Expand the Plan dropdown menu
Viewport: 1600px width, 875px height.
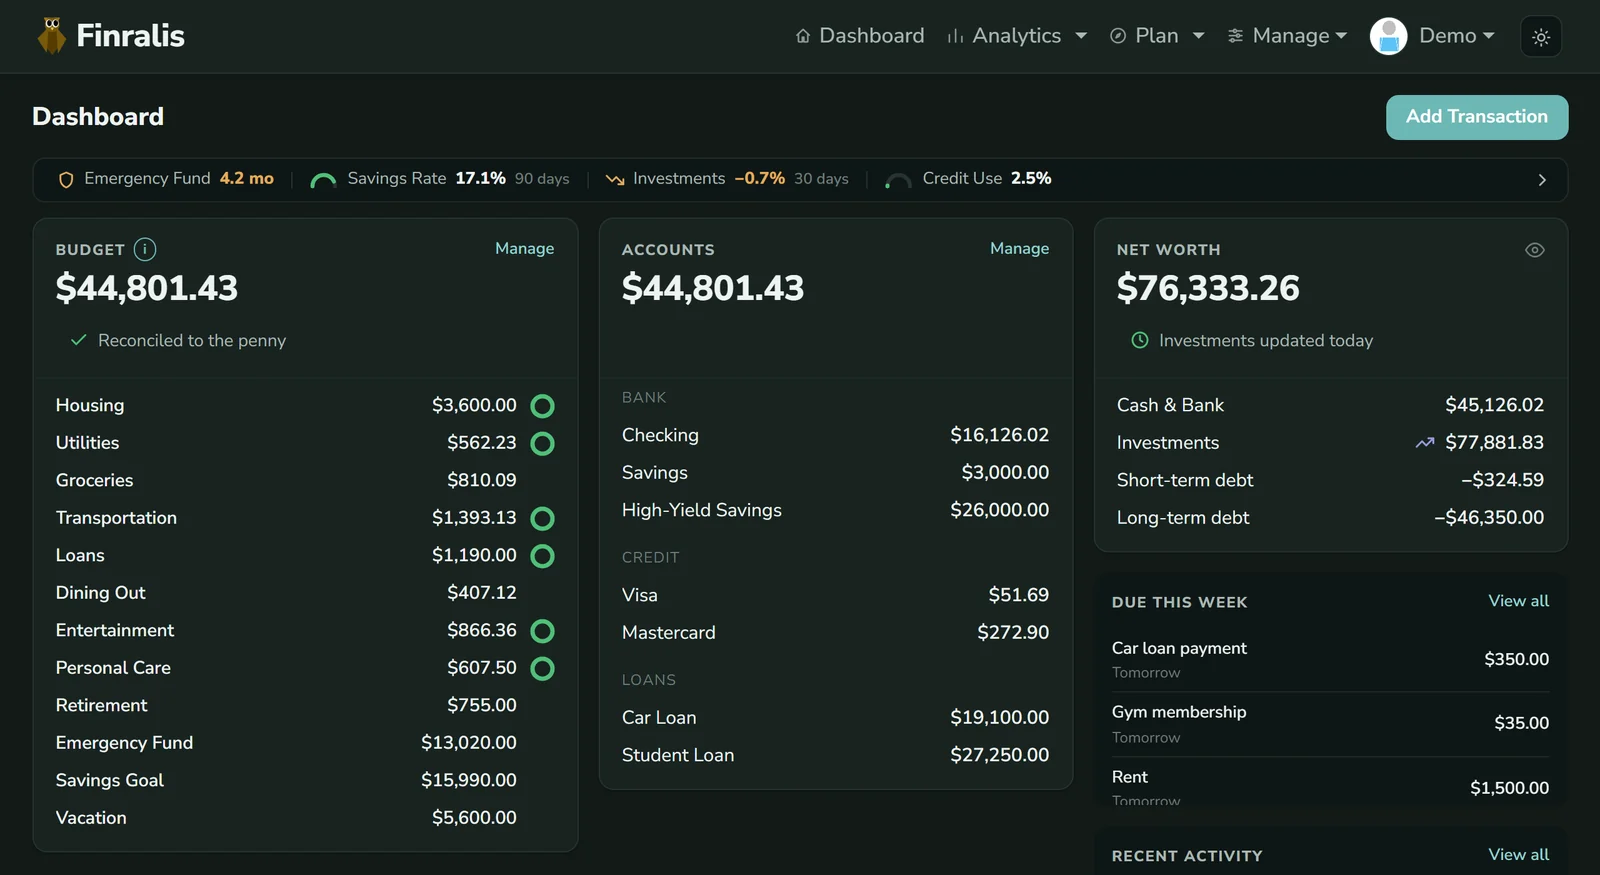pyautogui.click(x=1157, y=36)
